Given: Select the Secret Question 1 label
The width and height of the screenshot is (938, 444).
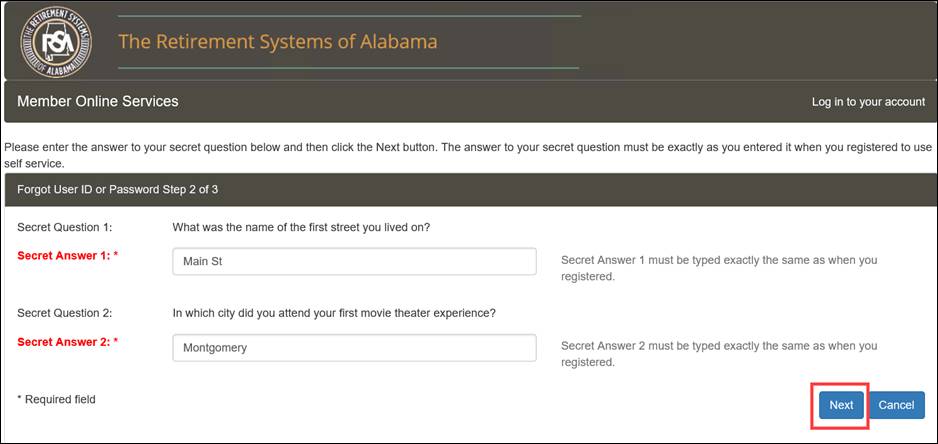Looking at the screenshot, I should point(65,227).
